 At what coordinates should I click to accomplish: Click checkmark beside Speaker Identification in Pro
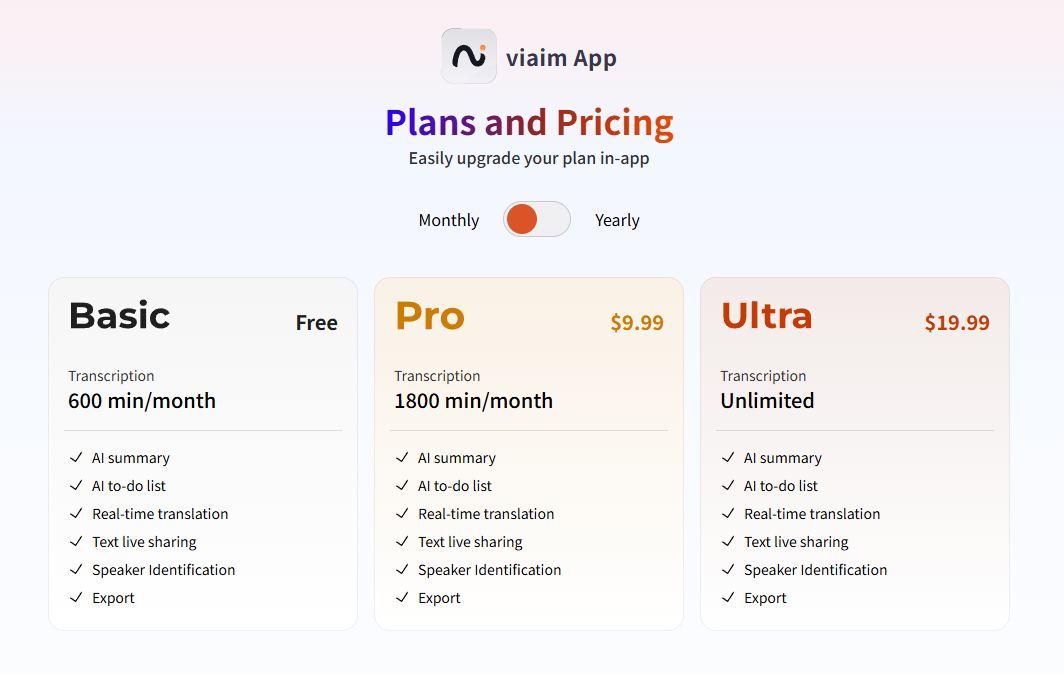click(402, 569)
